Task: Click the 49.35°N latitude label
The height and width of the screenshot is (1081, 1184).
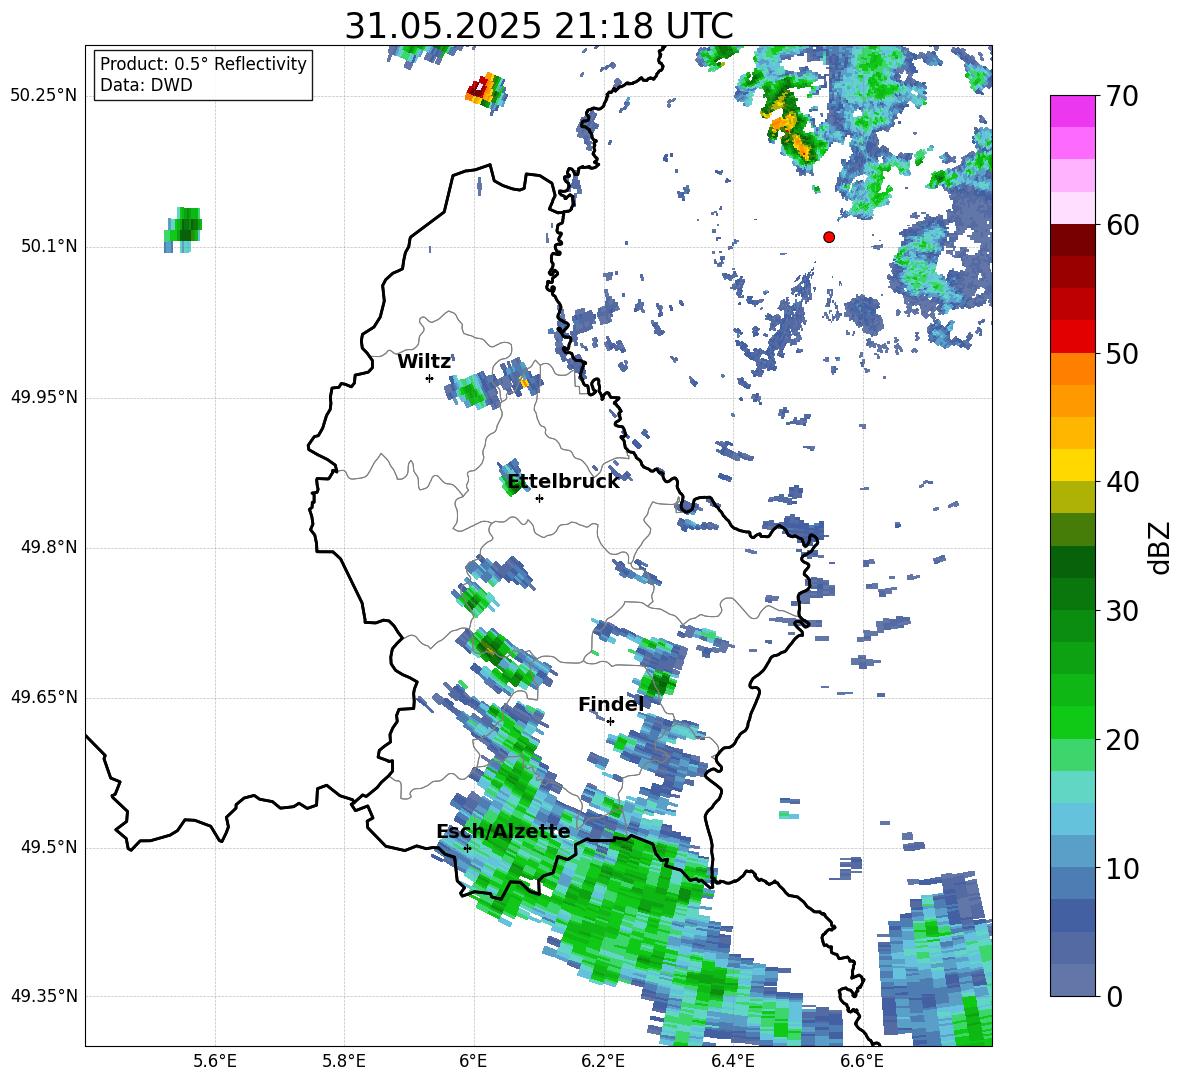Action: pyautogui.click(x=44, y=997)
